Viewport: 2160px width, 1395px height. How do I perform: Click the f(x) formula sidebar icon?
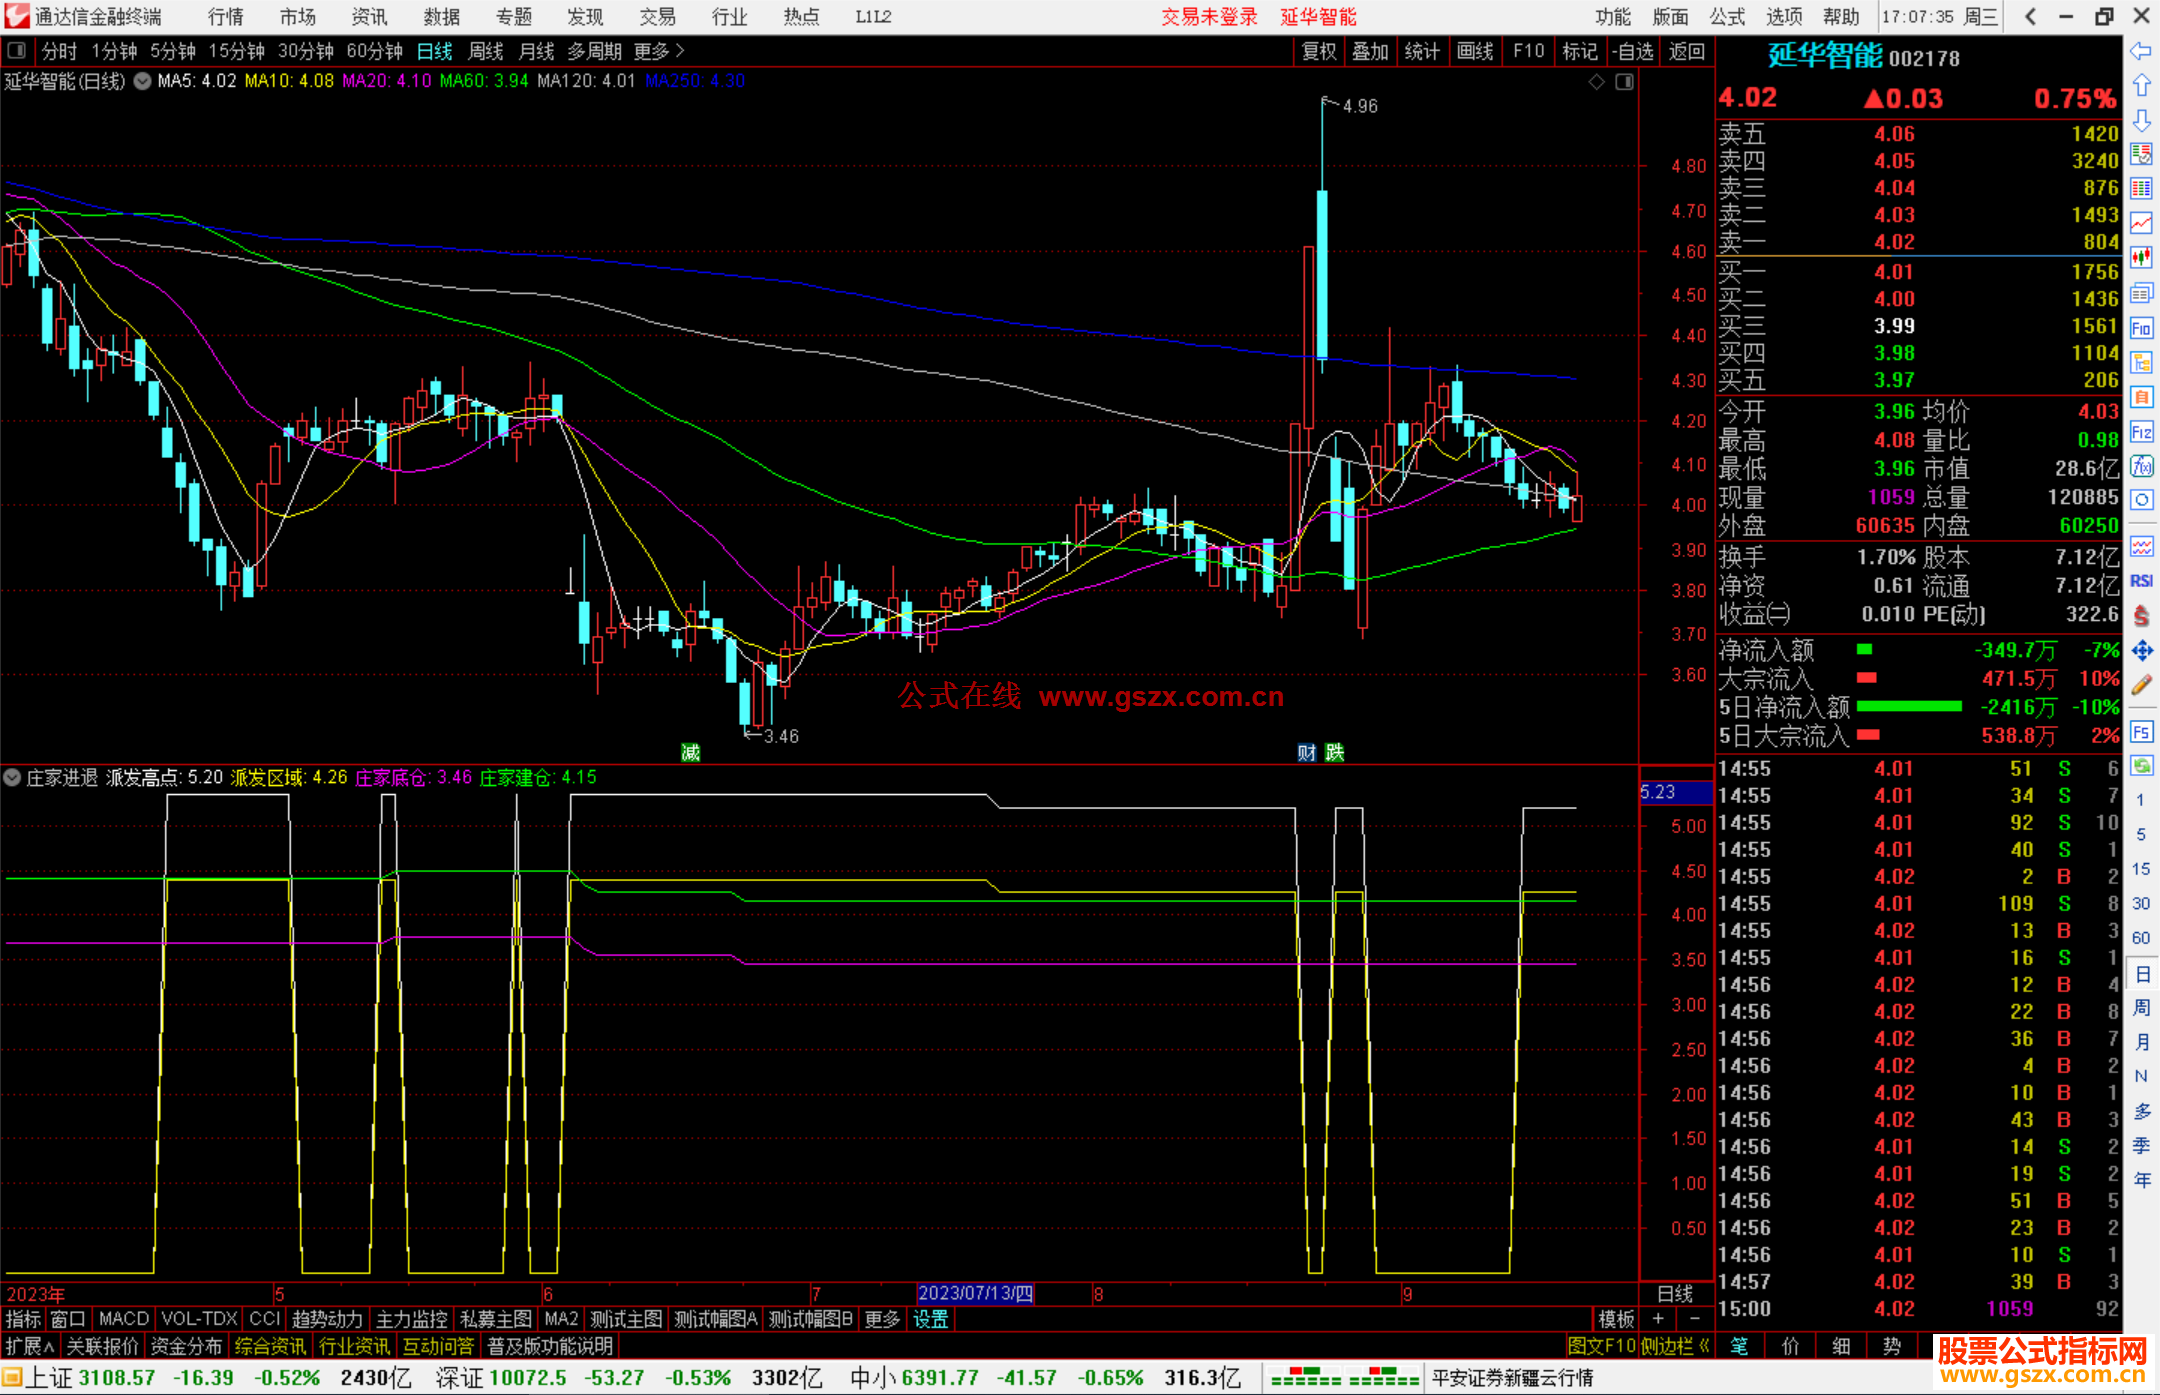2141,466
